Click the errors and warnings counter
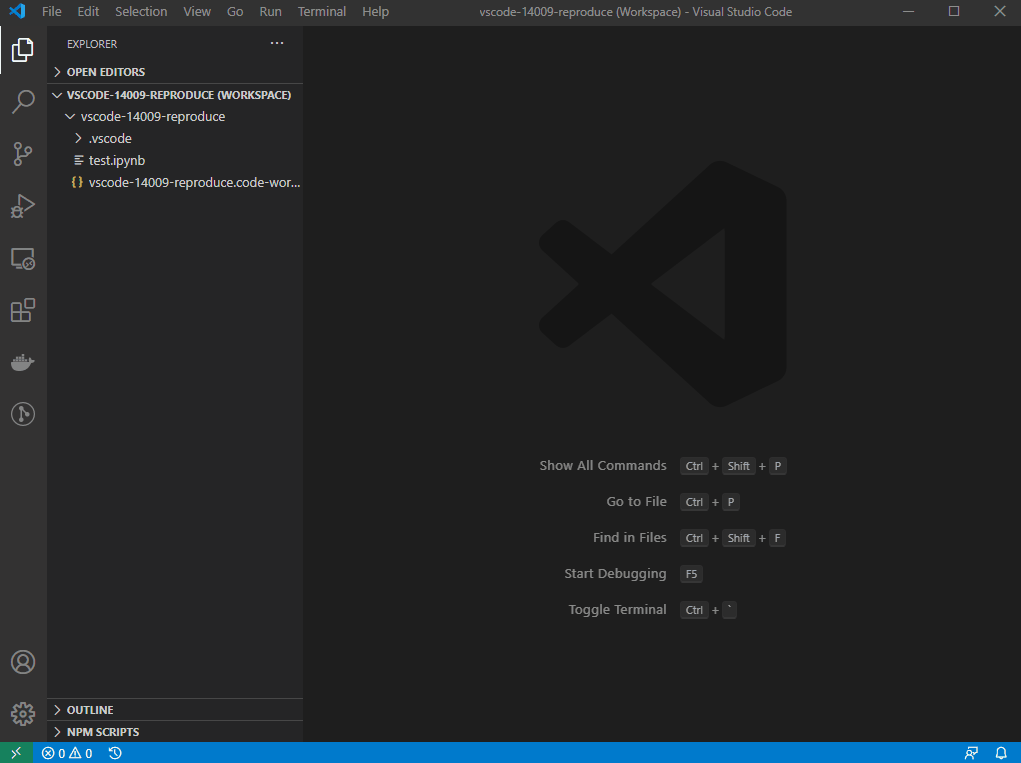The width and height of the screenshot is (1021, 763). pos(67,752)
